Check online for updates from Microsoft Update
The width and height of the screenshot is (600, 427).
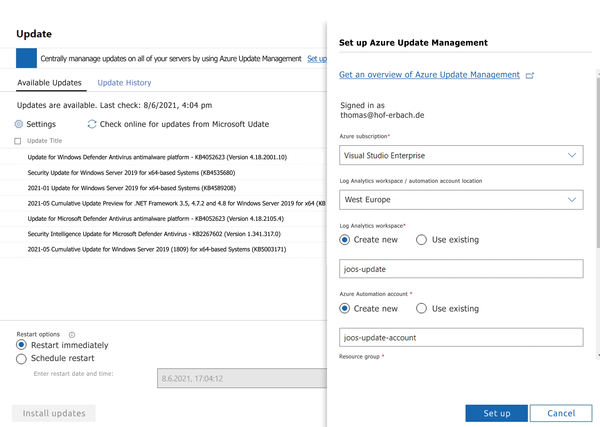pyautogui.click(x=184, y=124)
